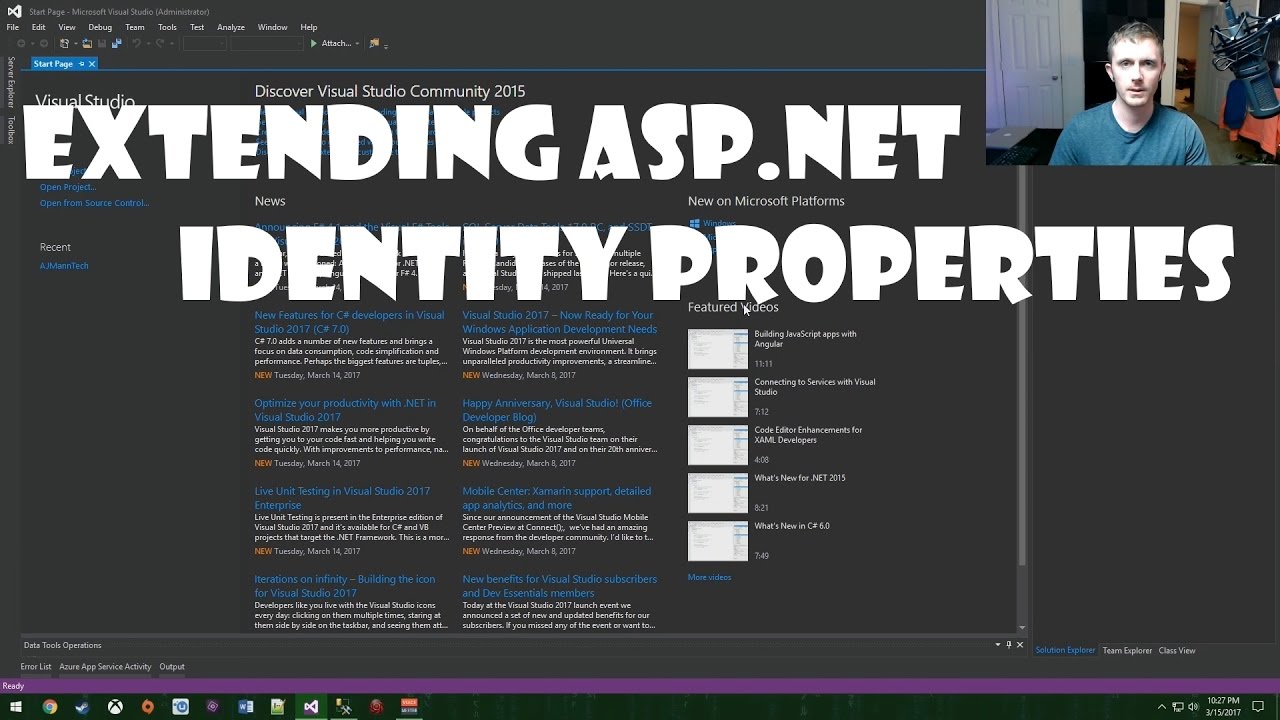Open the Edit menu
Screen dimensions: 1280x720
38,27
